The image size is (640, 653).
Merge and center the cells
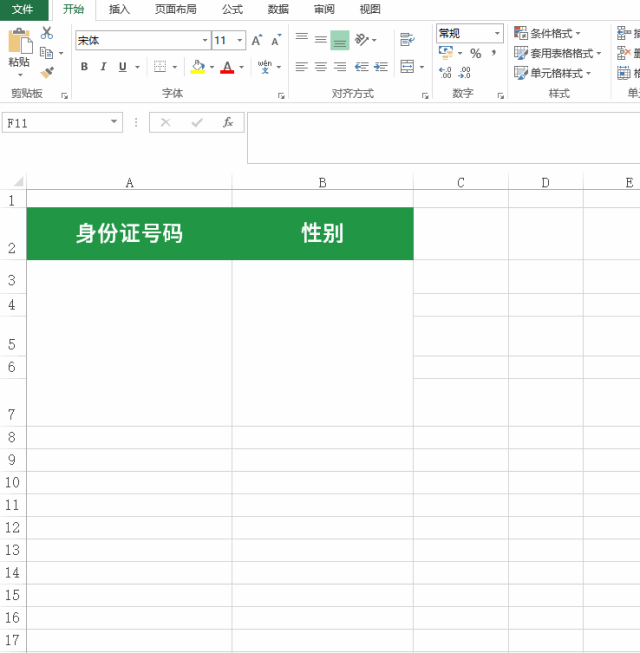(407, 67)
